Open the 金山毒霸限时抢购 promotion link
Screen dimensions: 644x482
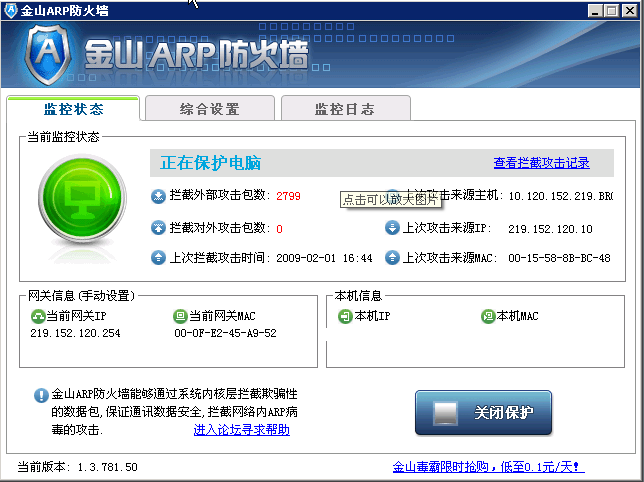point(488,467)
